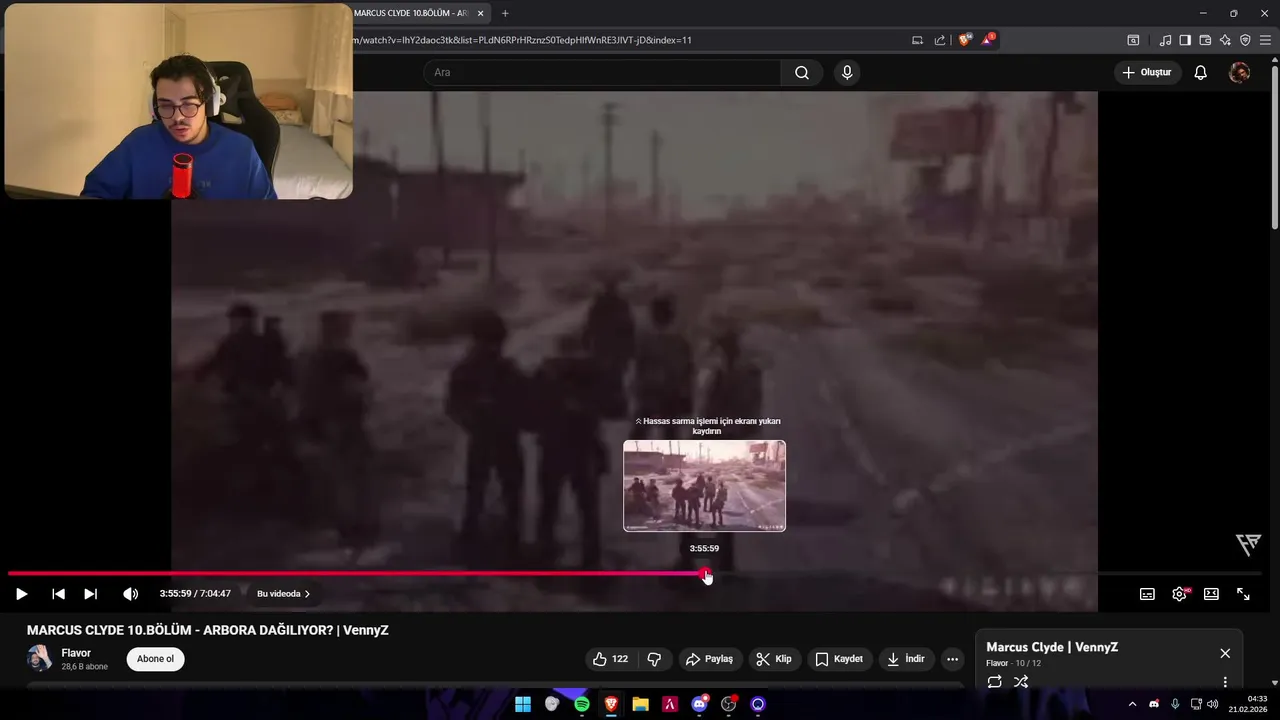Enter full screen mode
This screenshot has height=720, width=1280.
pyautogui.click(x=1243, y=594)
